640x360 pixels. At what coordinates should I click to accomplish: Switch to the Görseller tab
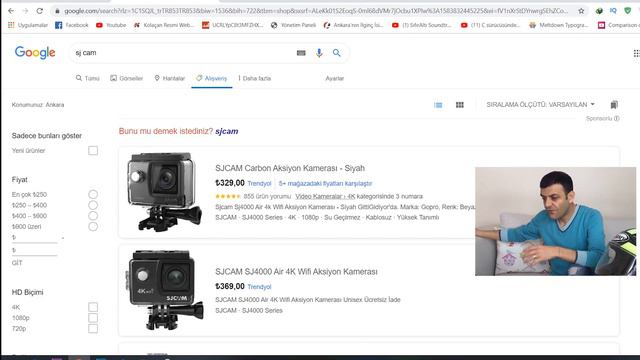click(127, 78)
